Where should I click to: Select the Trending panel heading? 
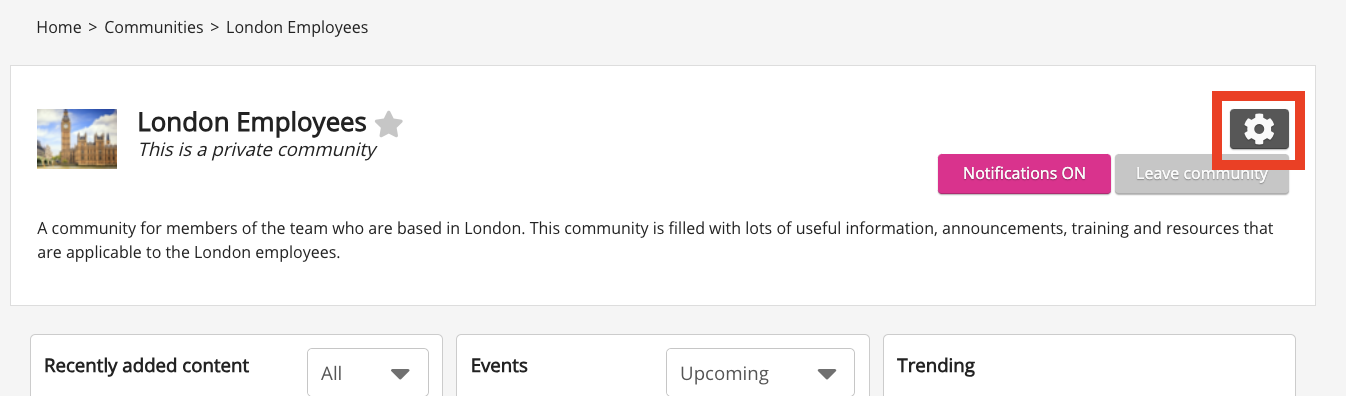pyautogui.click(x=936, y=365)
